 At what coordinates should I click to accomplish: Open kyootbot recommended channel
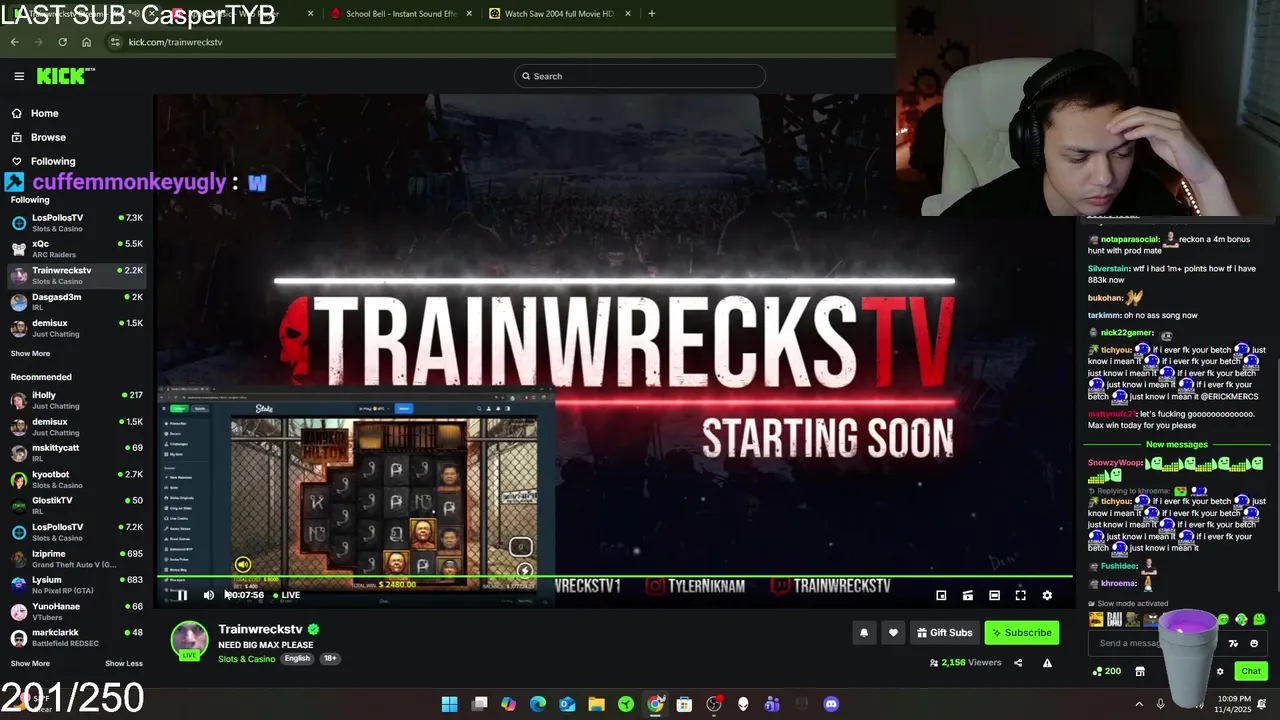click(77, 479)
